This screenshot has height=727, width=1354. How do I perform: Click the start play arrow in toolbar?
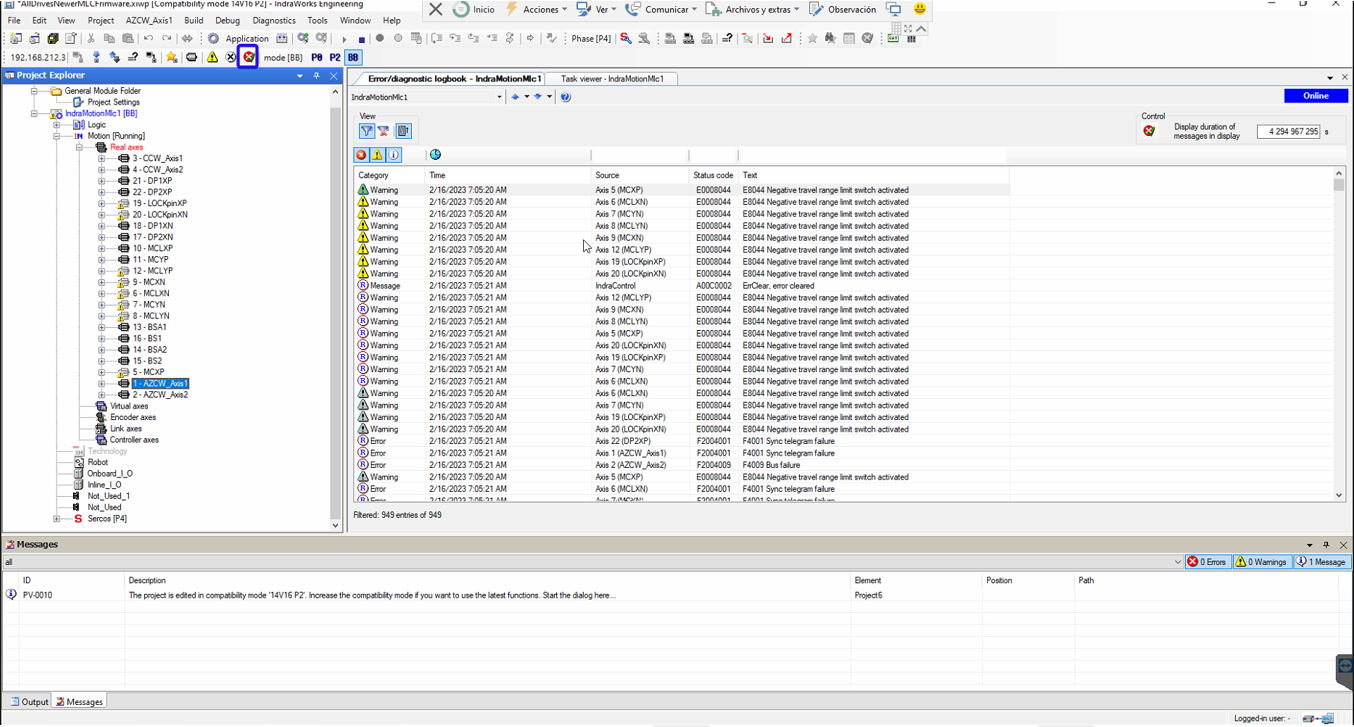(344, 39)
